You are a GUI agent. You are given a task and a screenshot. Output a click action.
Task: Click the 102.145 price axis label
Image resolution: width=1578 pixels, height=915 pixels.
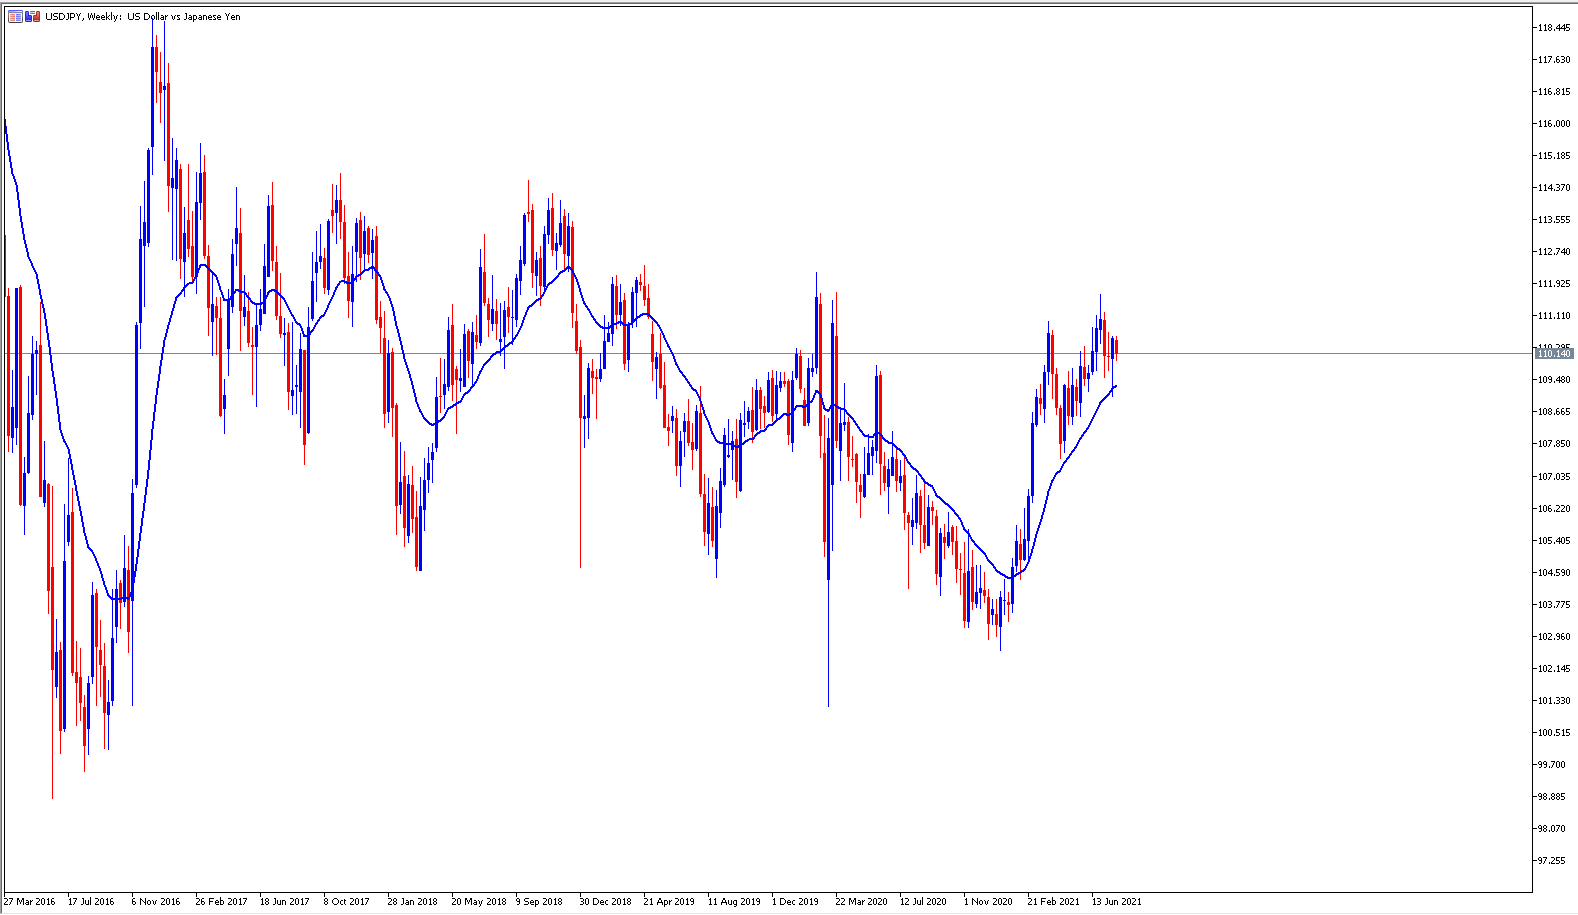click(x=1553, y=669)
